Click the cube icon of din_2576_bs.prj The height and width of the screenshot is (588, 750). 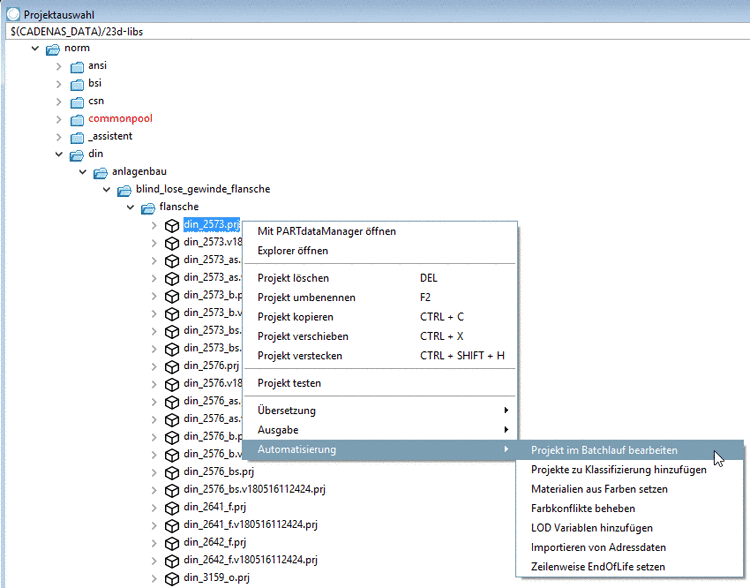(x=172, y=473)
